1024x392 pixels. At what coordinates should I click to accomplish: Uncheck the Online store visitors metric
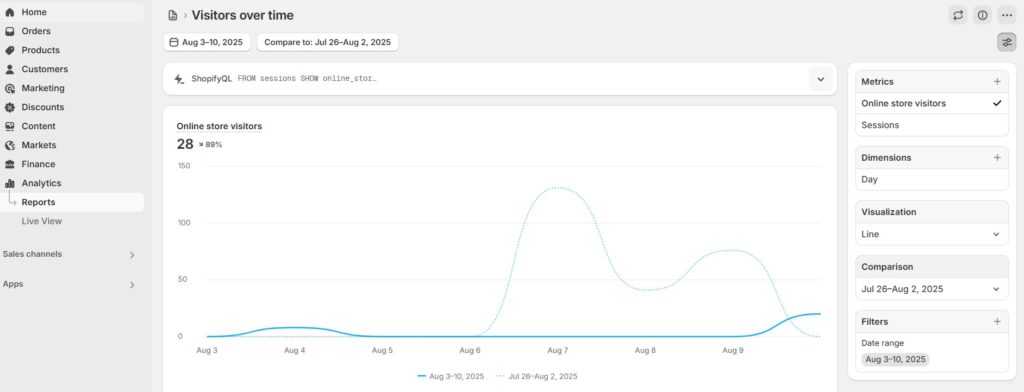click(932, 103)
